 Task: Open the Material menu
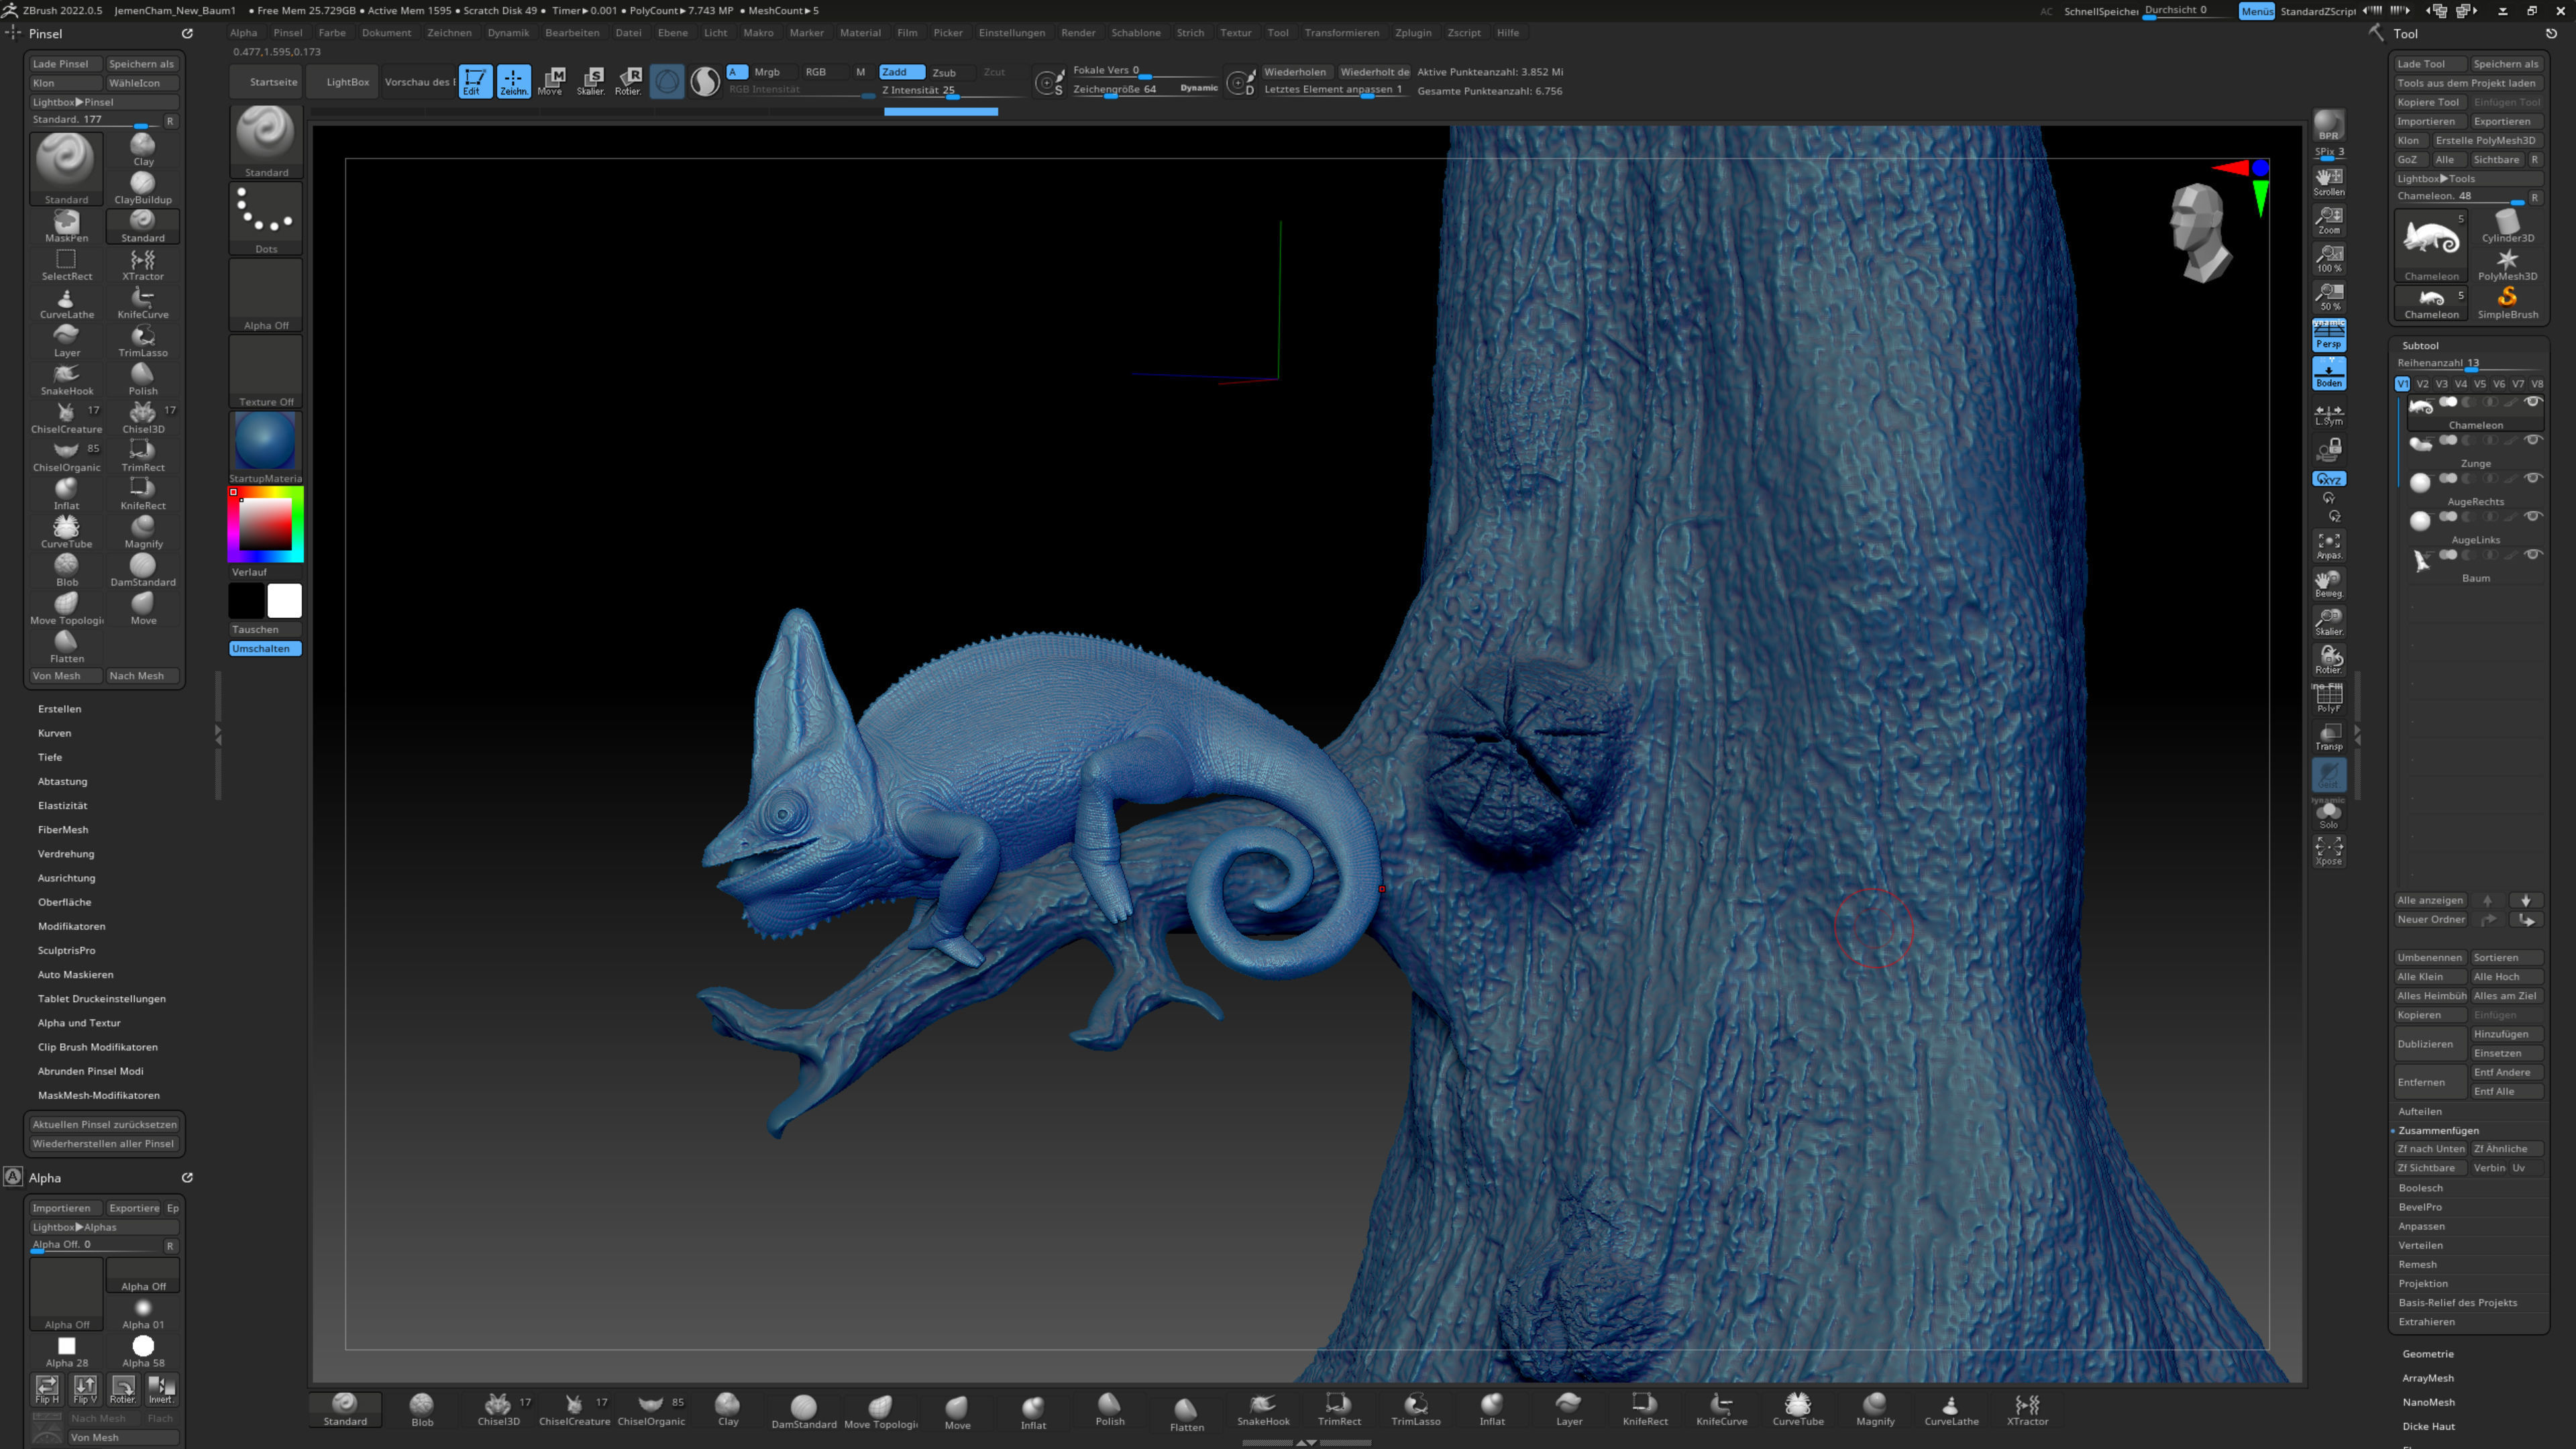click(860, 33)
